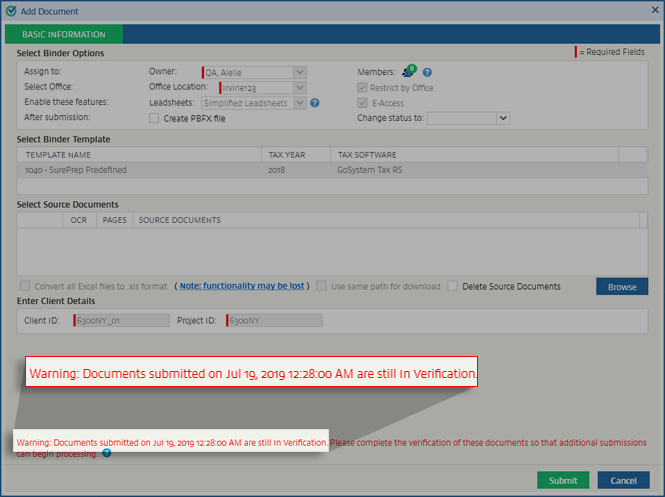This screenshot has height=497, width=665.
Task: Open help icon next to Members
Action: coord(427,72)
